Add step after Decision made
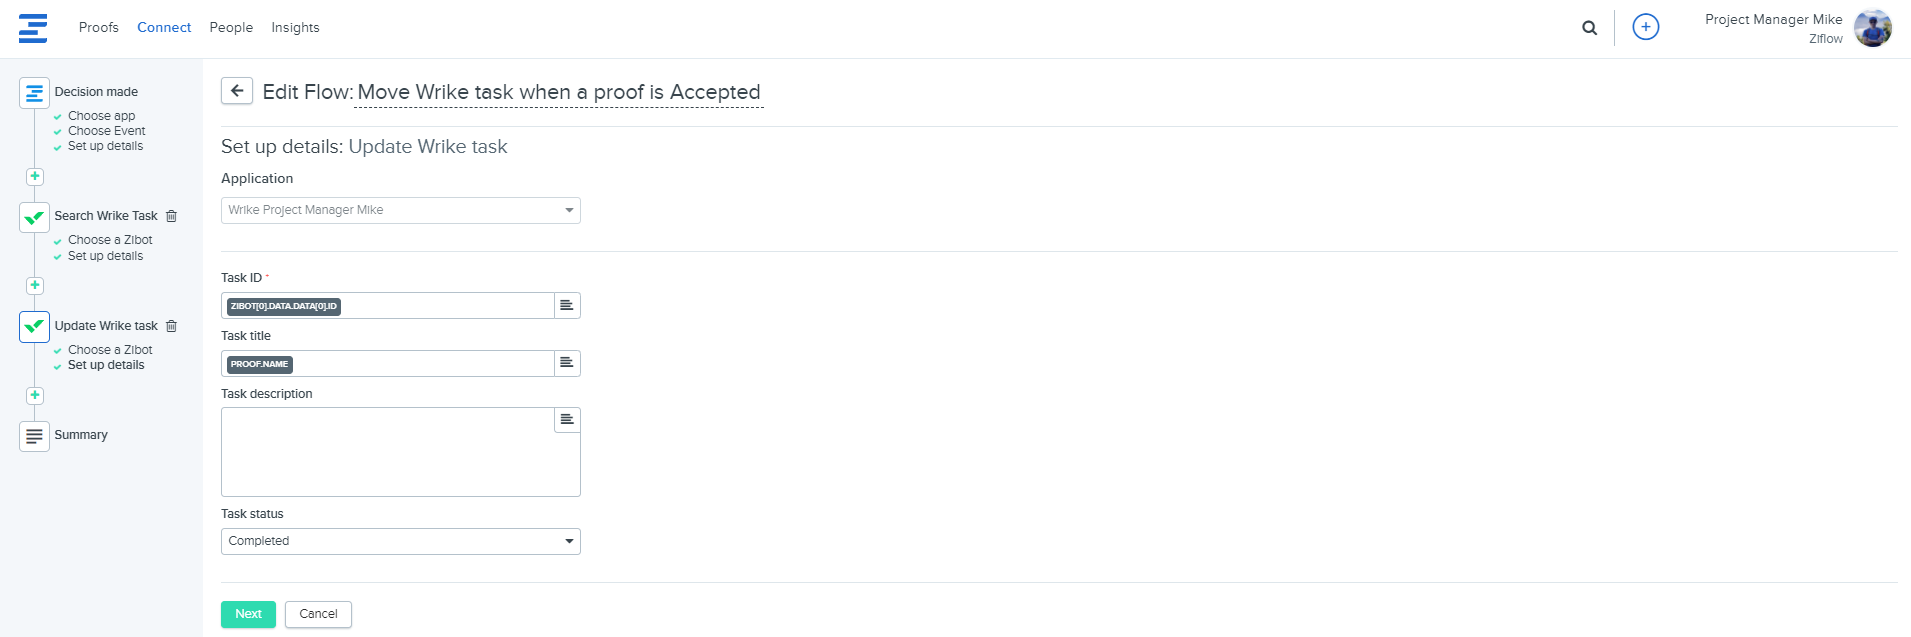Viewport: 1911px width, 637px height. point(35,176)
